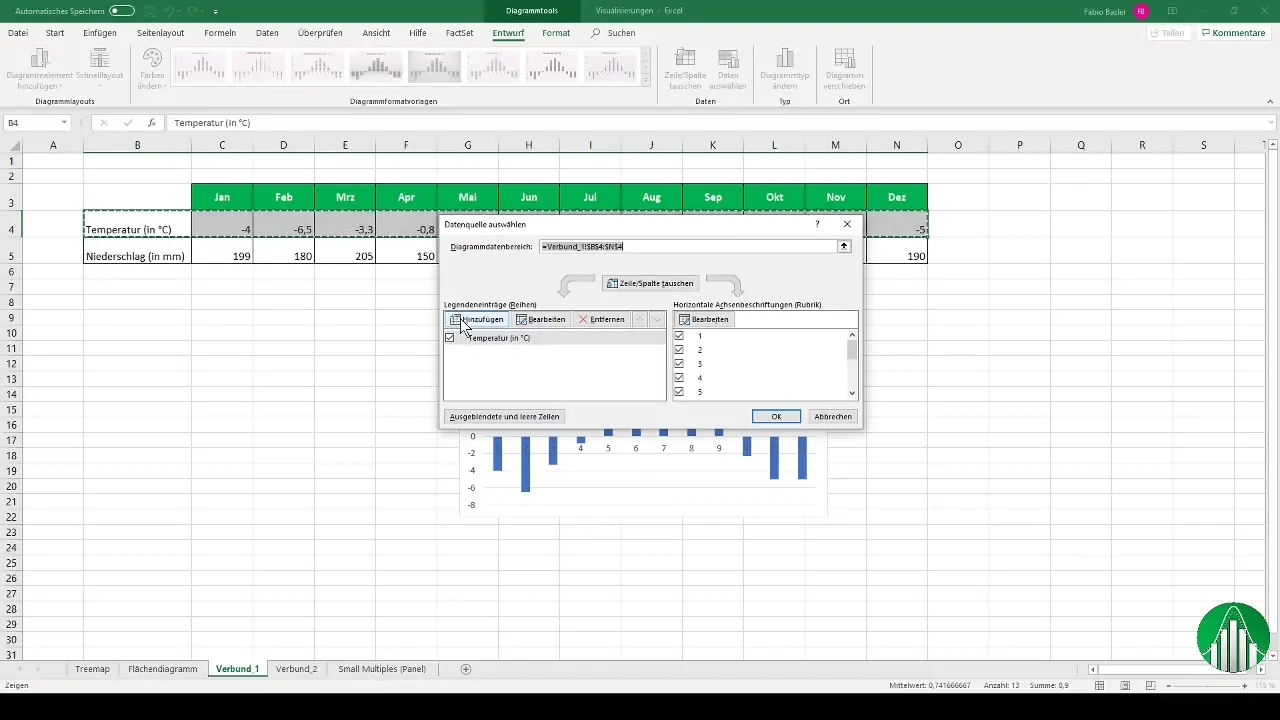Uncheck axis label 4 checkbox
Viewport: 1280px width, 720px height.
(680, 378)
